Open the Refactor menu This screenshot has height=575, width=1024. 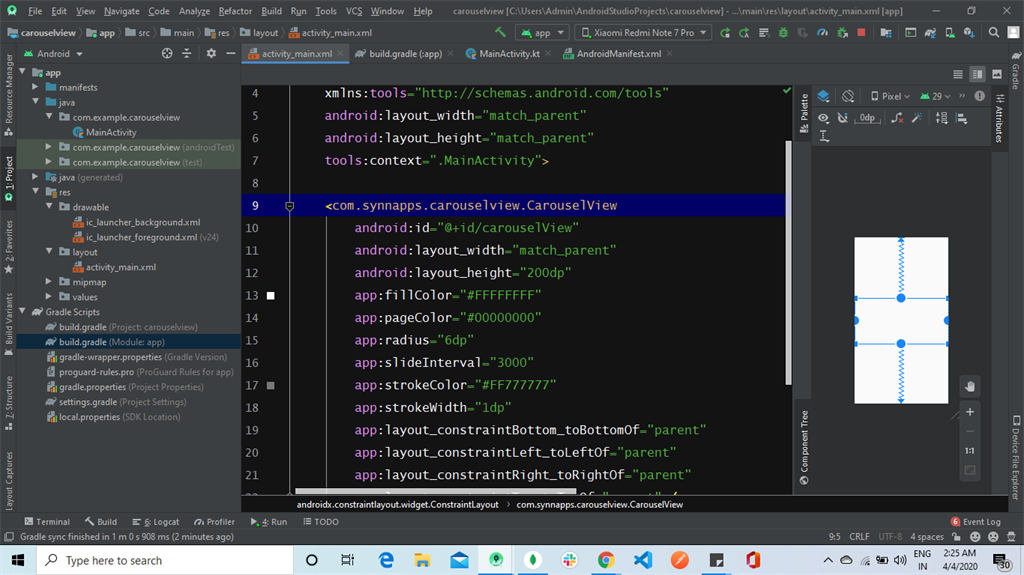point(235,11)
